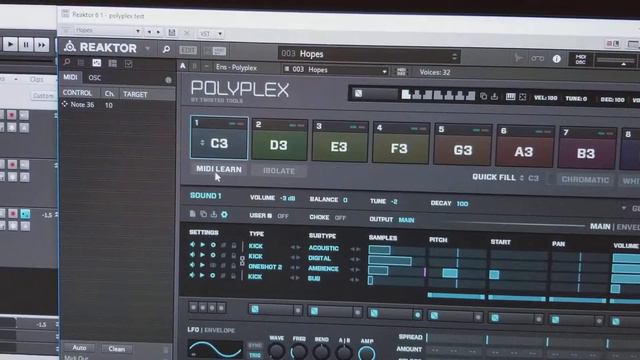Click the Polyplex copy kit icon
This screenshot has width=640, height=360.
point(483,96)
